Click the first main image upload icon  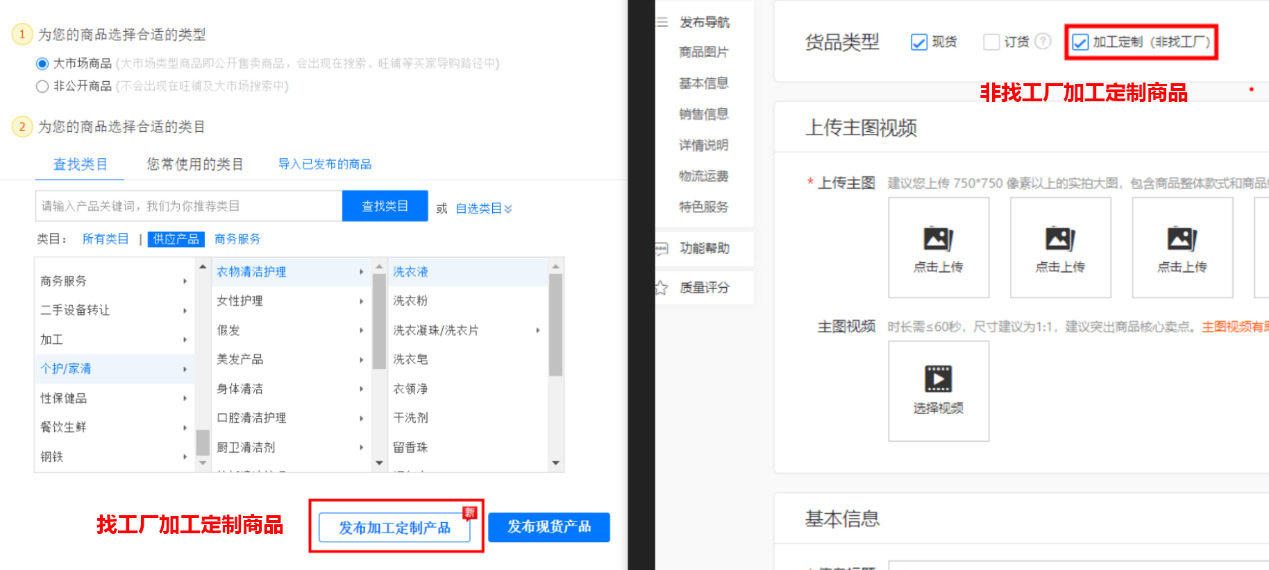[937, 238]
